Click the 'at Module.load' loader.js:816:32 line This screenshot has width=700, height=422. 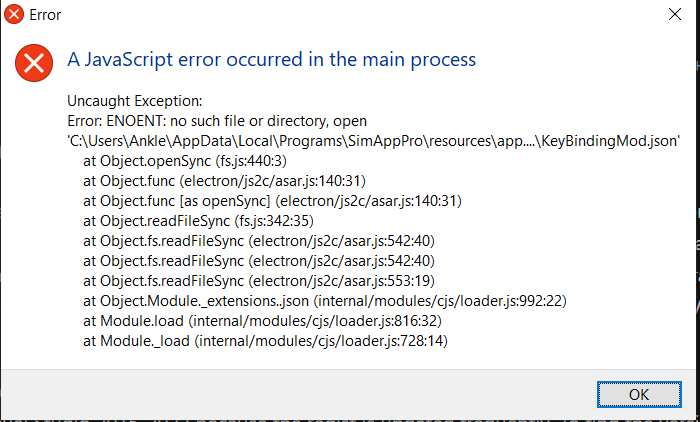click(262, 321)
